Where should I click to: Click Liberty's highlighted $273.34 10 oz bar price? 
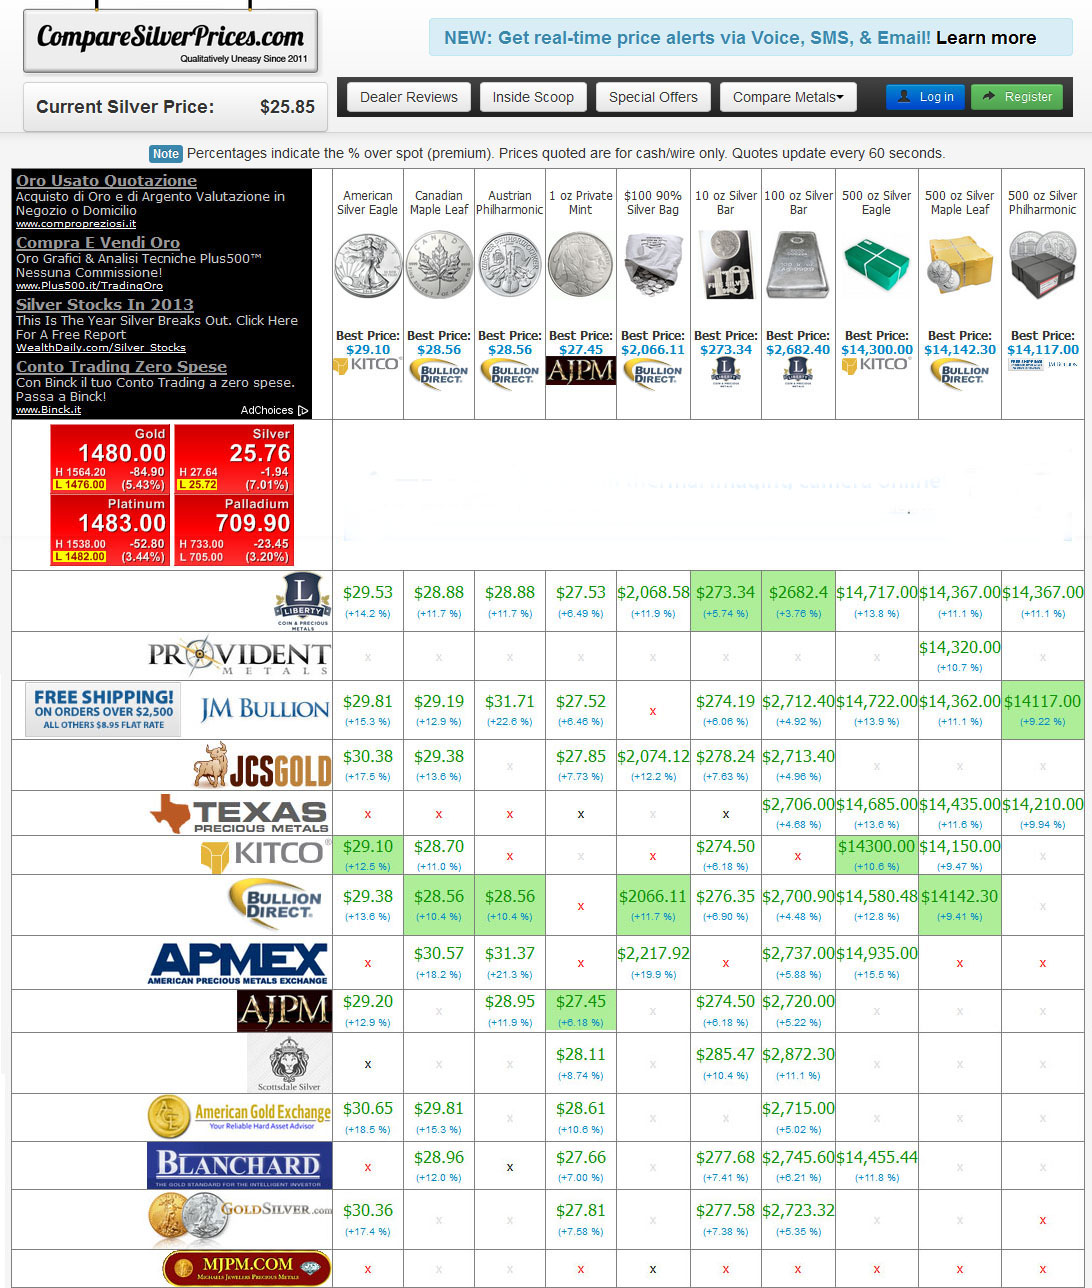coord(725,593)
